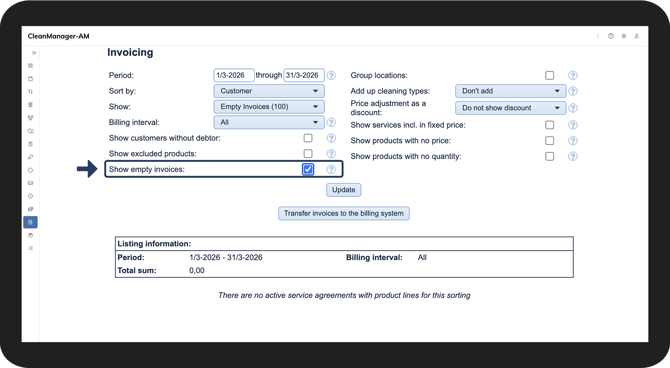
Task: Show help for Show empty invoices
Action: tap(331, 169)
